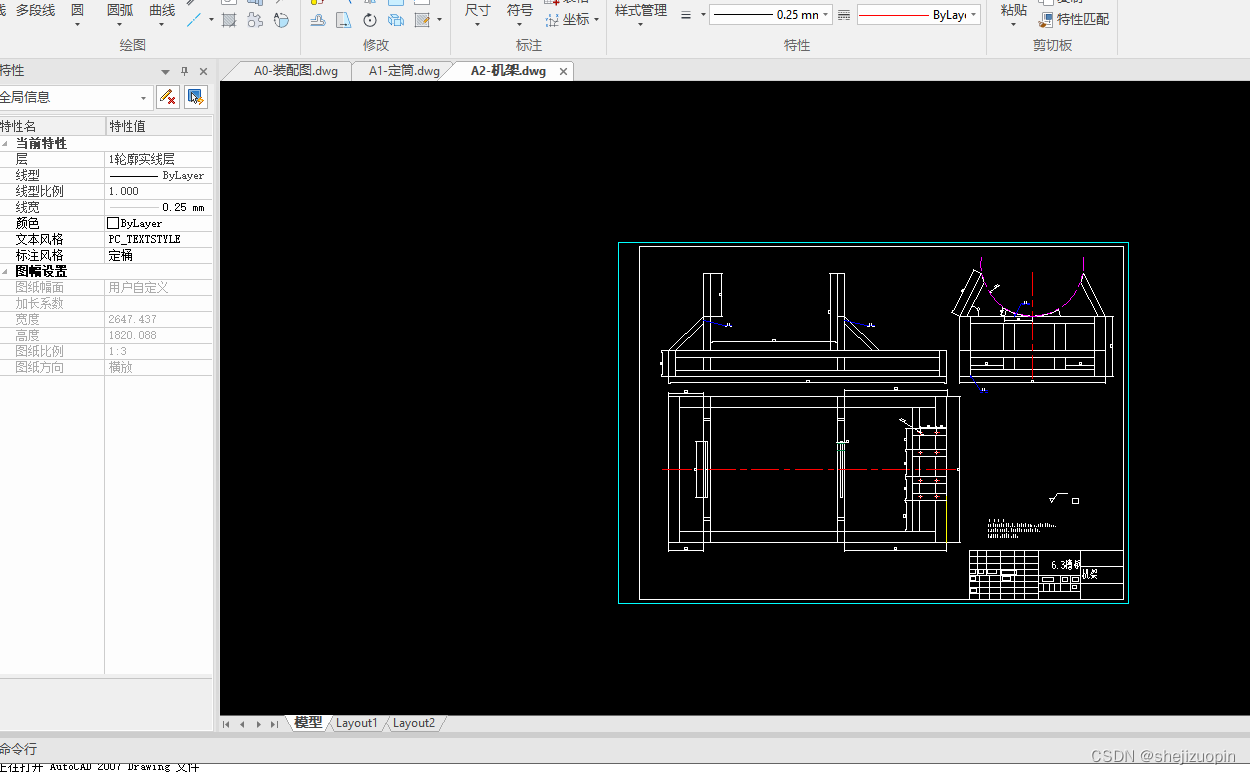The width and height of the screenshot is (1250, 775).
Task: Select the rotate tool in 修改 group
Action: (370, 20)
